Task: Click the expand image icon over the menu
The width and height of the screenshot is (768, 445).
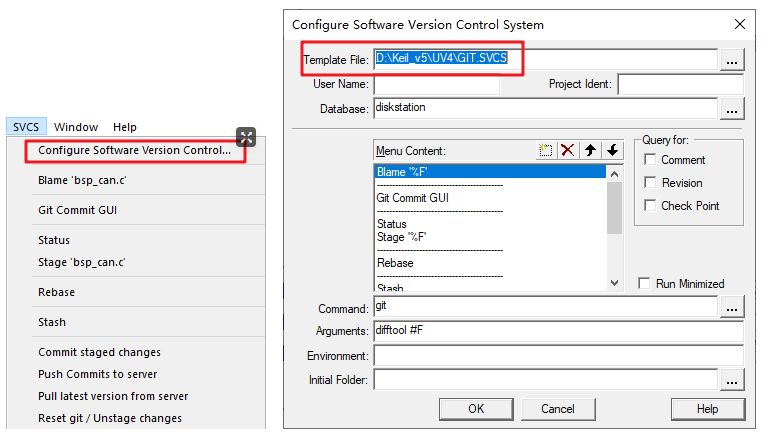Action: click(x=246, y=137)
